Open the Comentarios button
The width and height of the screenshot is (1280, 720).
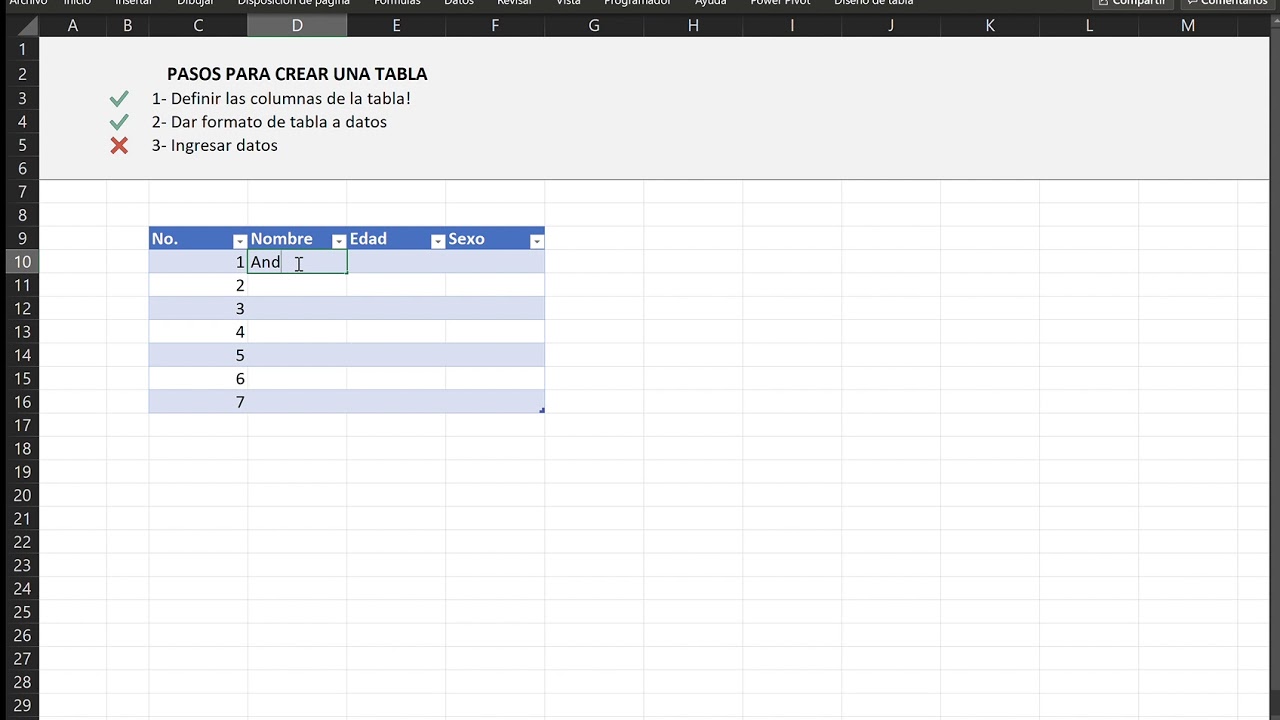coord(1227,3)
